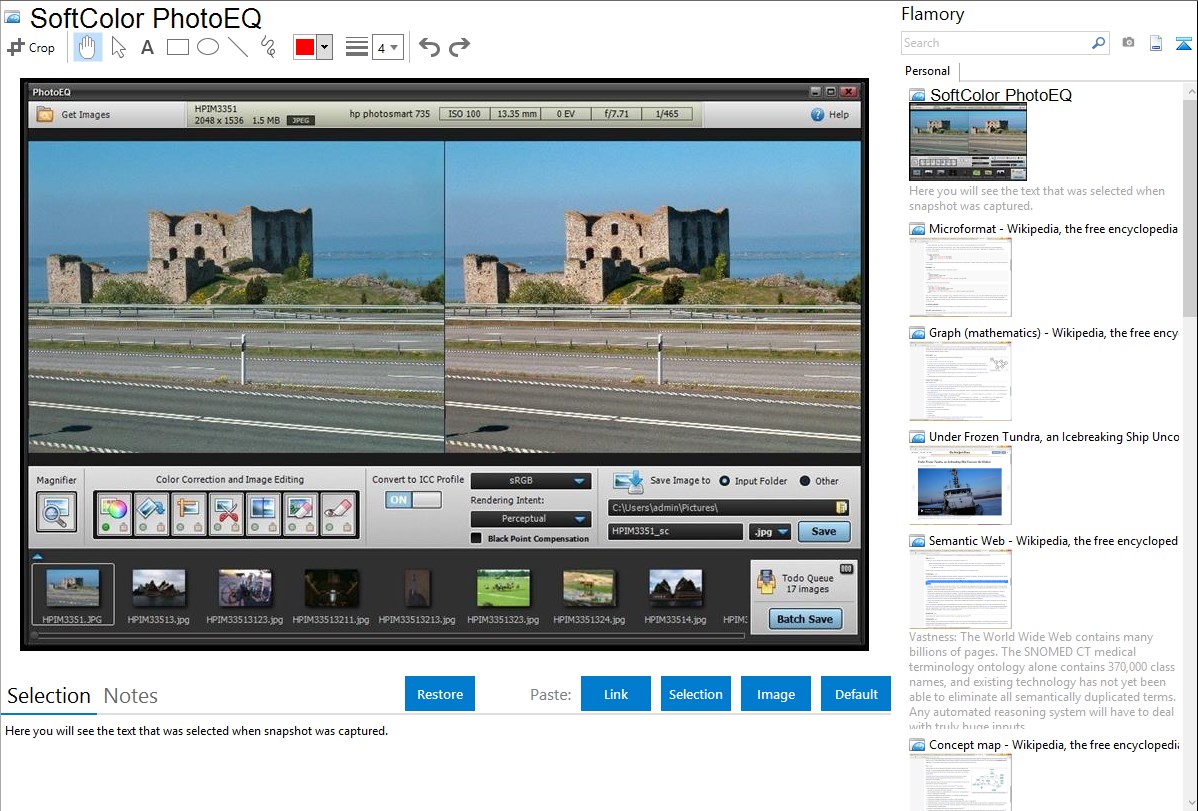Click the search magnifier icon in Flamory

click(x=1098, y=43)
